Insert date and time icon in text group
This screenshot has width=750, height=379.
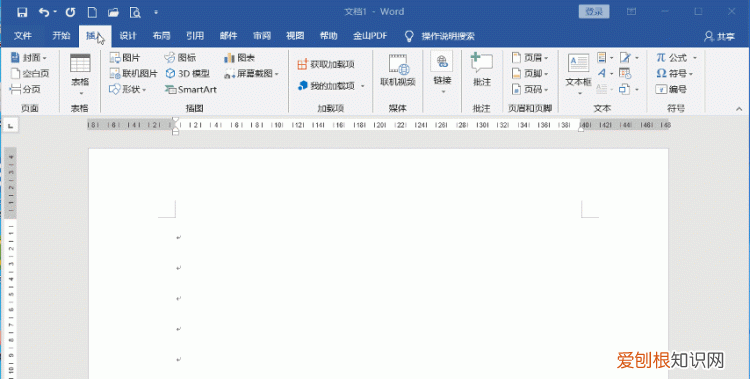(625, 73)
